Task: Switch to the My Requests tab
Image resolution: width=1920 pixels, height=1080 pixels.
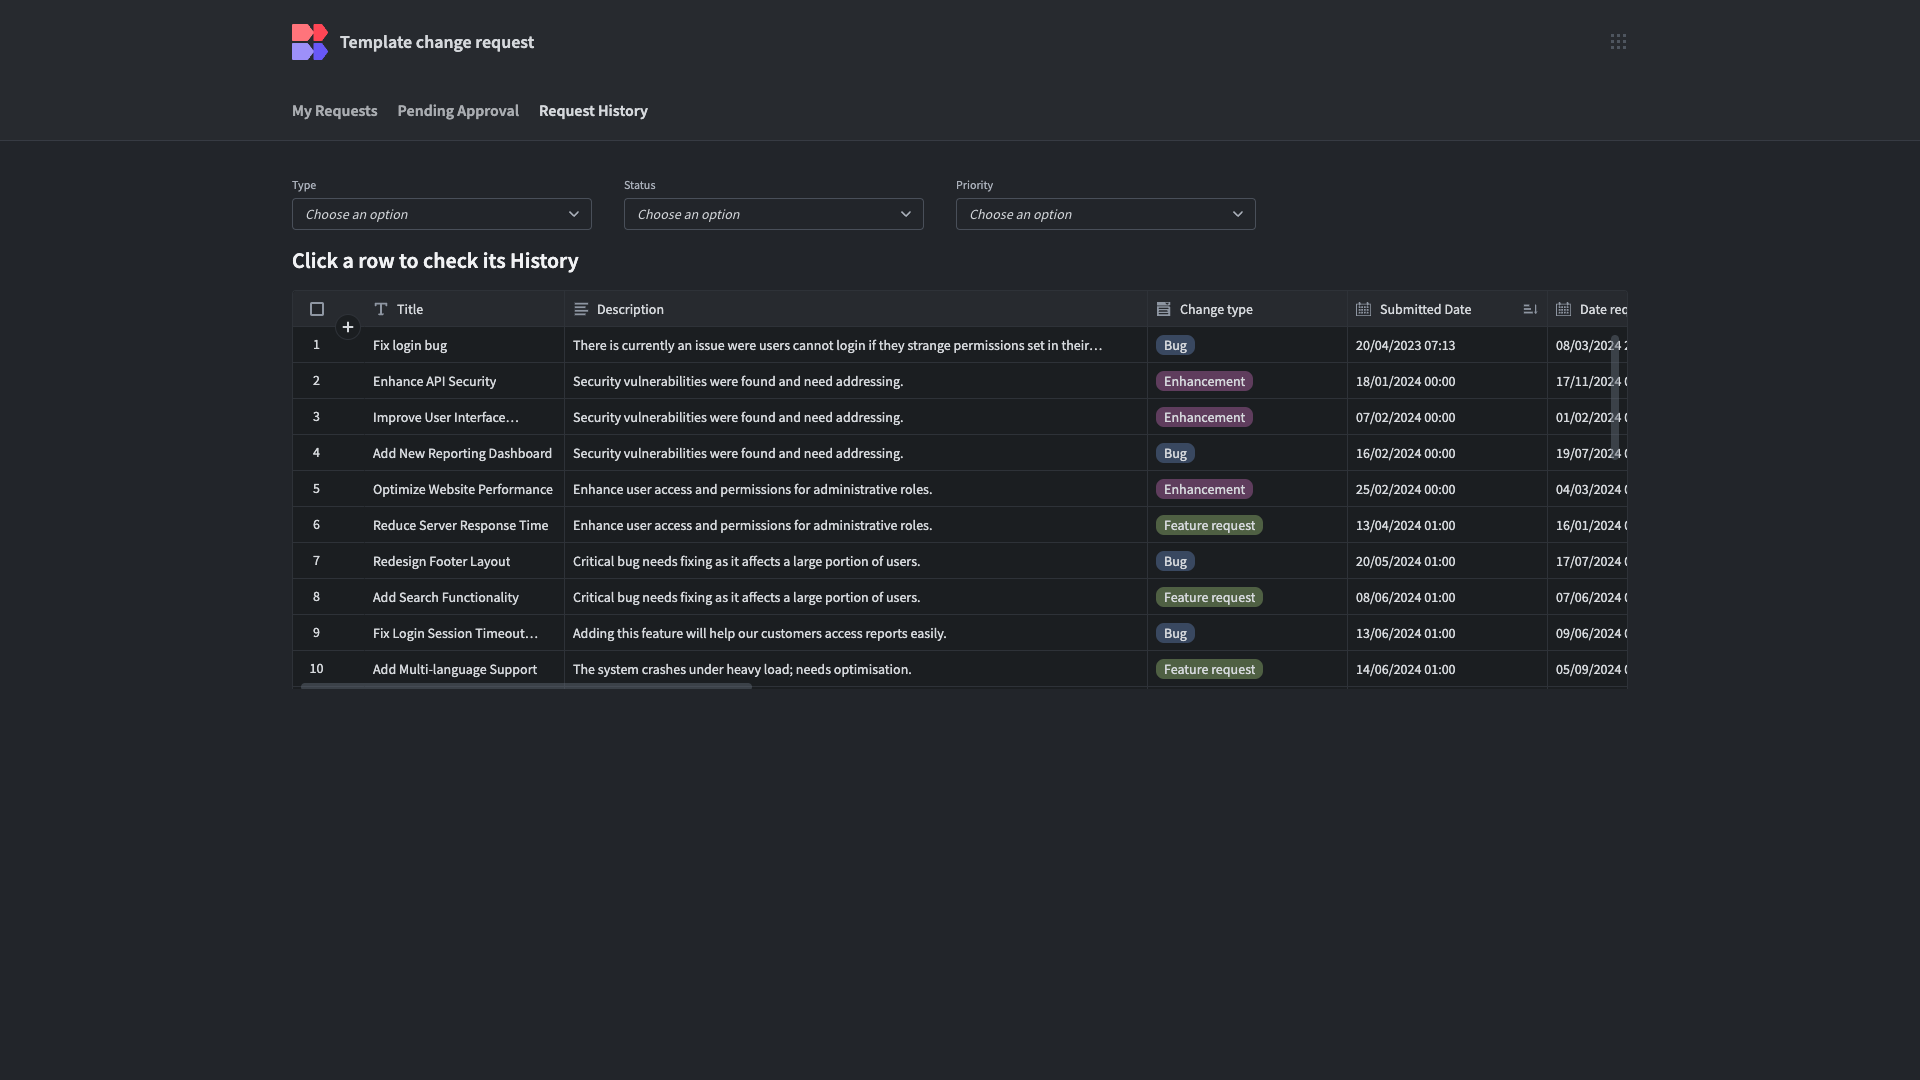Action: [x=334, y=111]
